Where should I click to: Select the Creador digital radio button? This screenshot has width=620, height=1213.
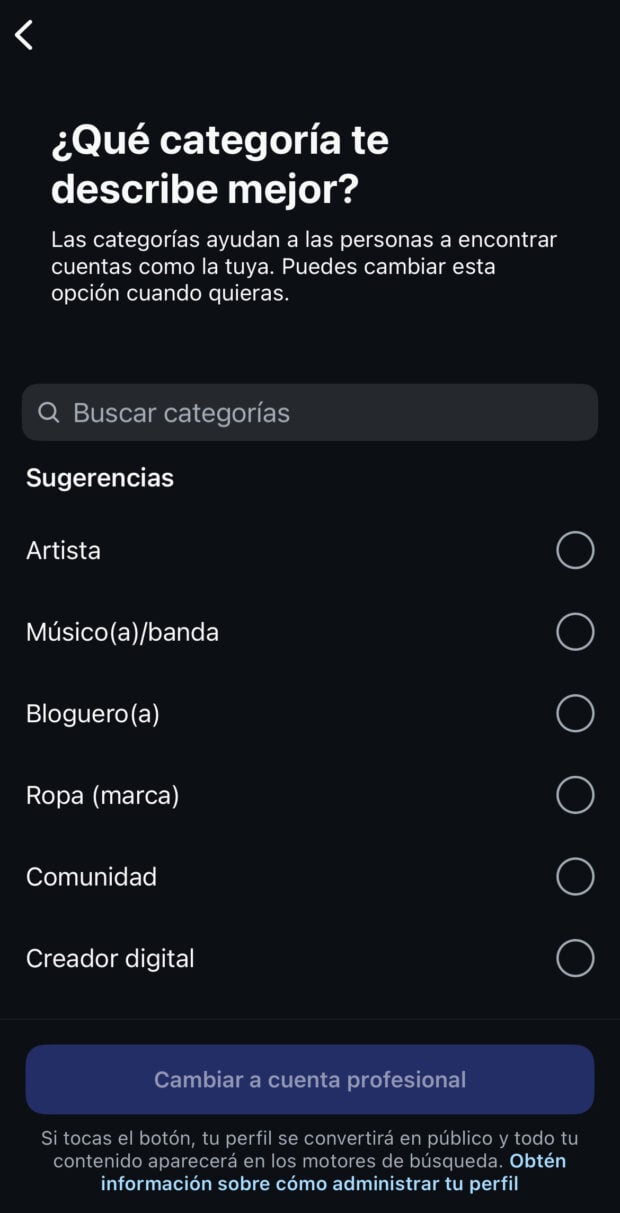coord(575,958)
